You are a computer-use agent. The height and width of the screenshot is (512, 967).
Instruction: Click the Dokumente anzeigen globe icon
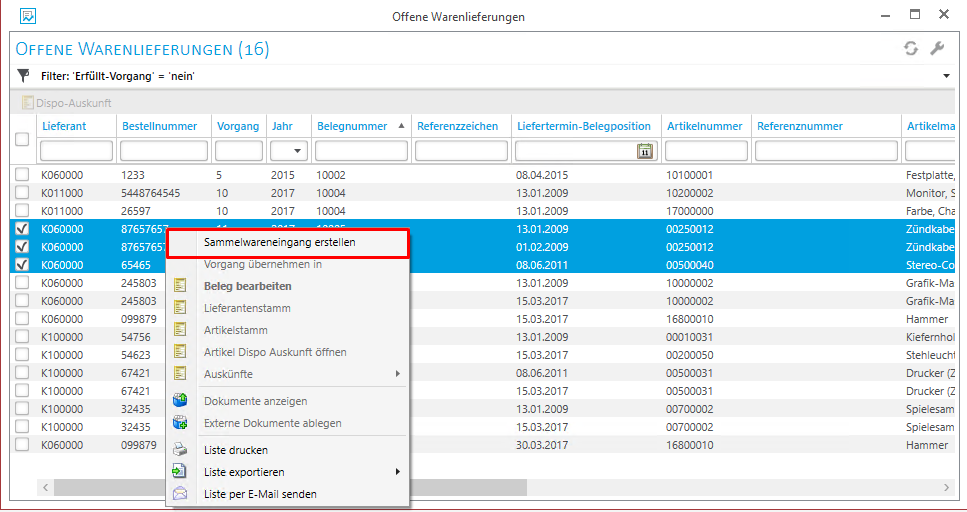[180, 401]
